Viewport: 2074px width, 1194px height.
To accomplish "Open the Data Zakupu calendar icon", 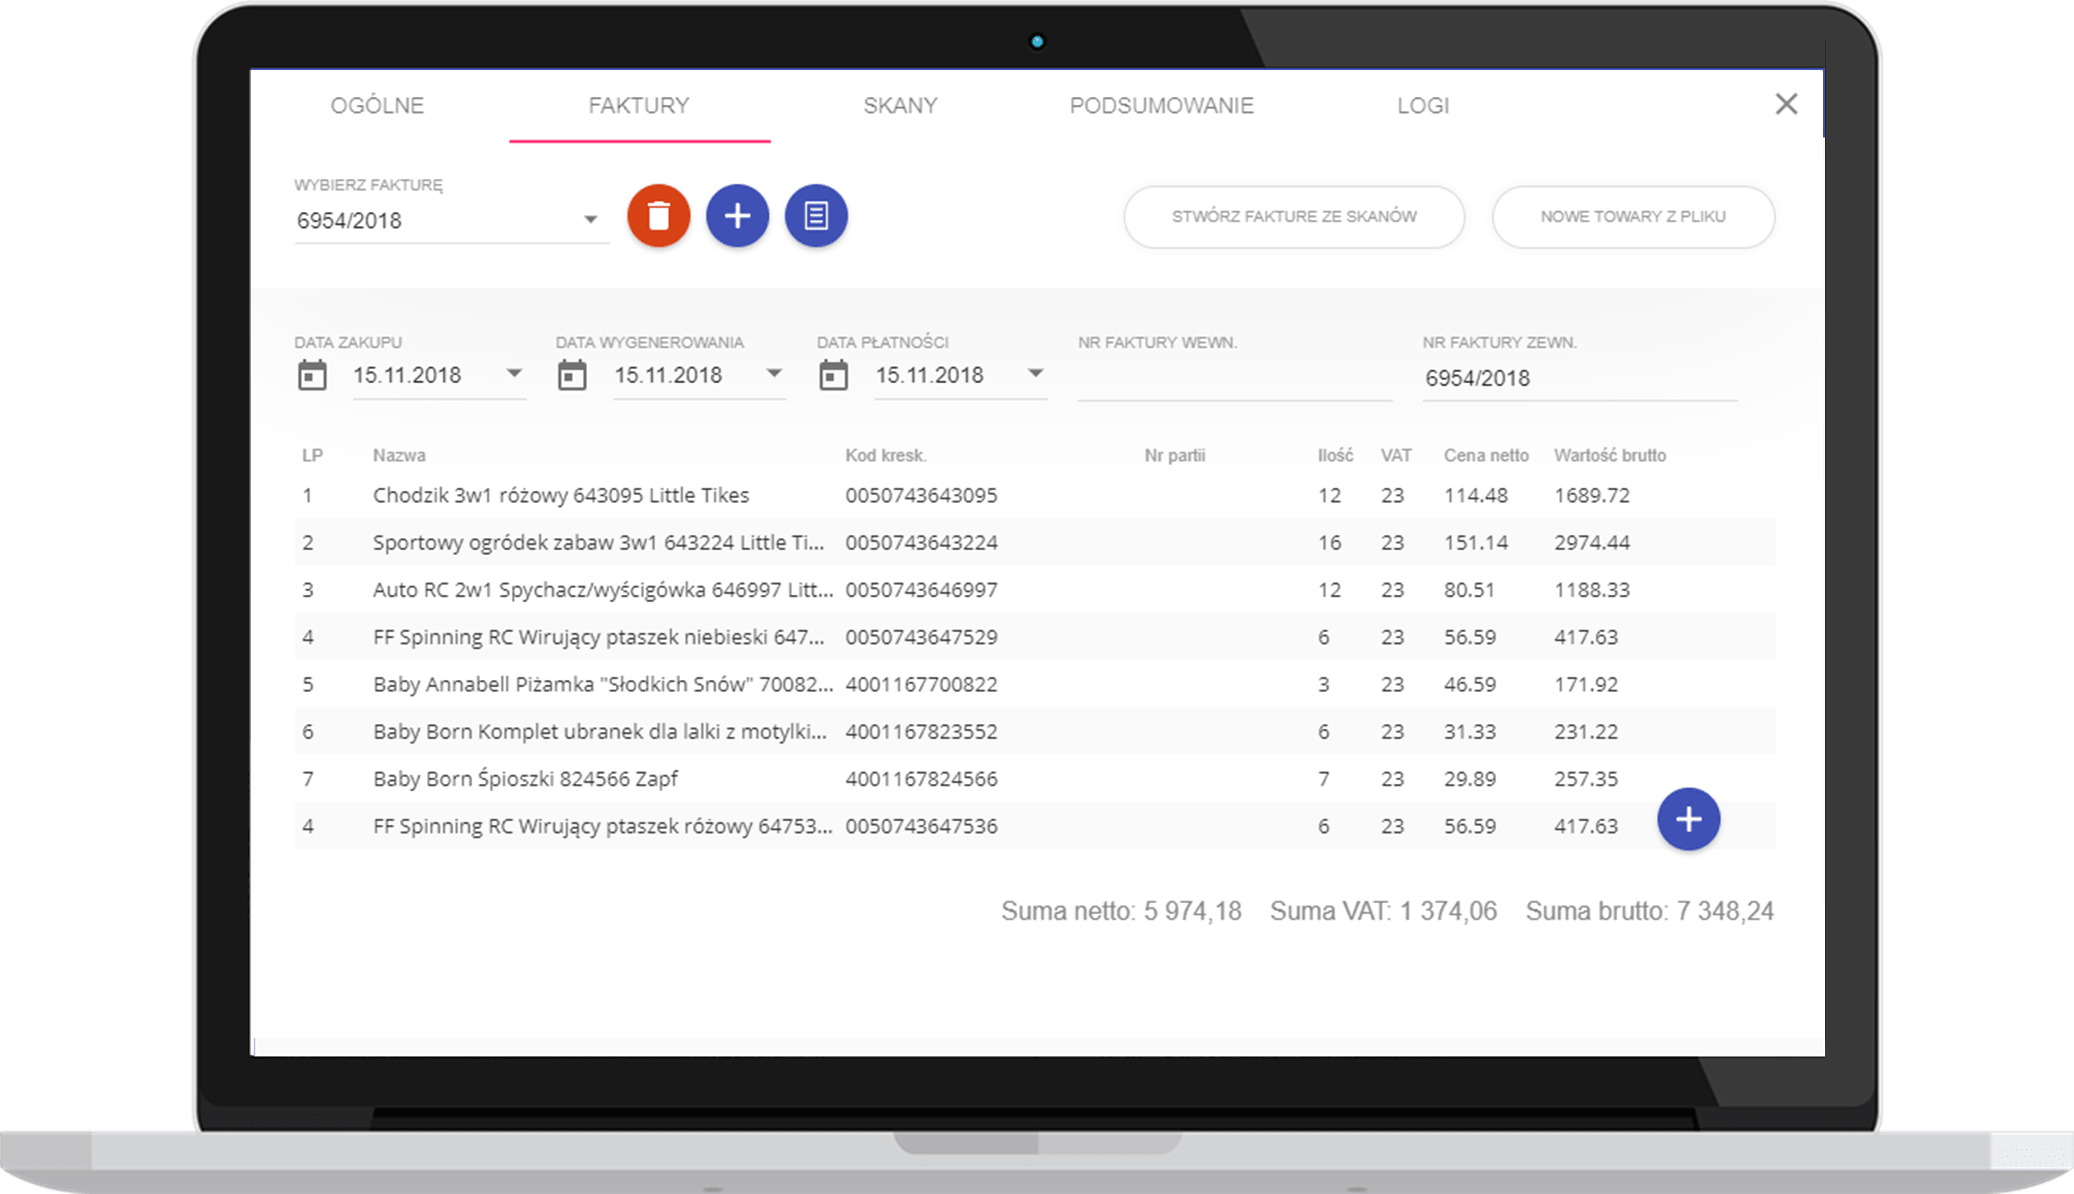I will pyautogui.click(x=313, y=375).
